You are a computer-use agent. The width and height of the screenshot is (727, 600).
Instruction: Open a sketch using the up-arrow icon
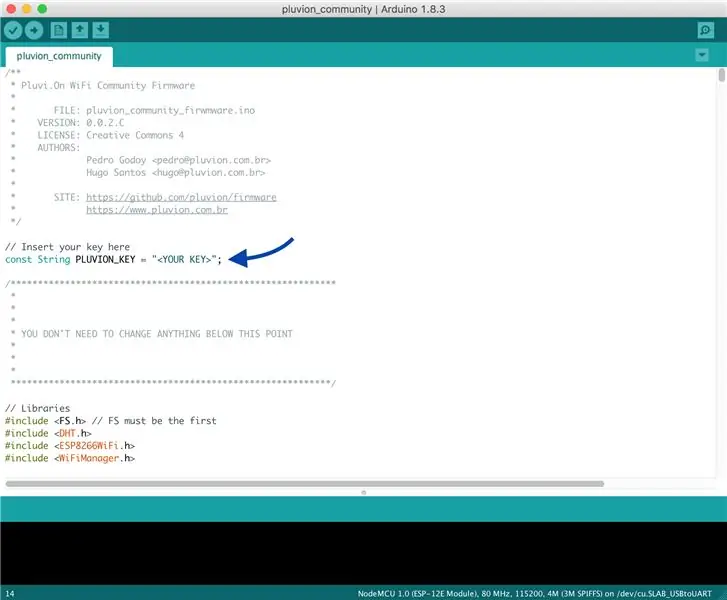(80, 31)
